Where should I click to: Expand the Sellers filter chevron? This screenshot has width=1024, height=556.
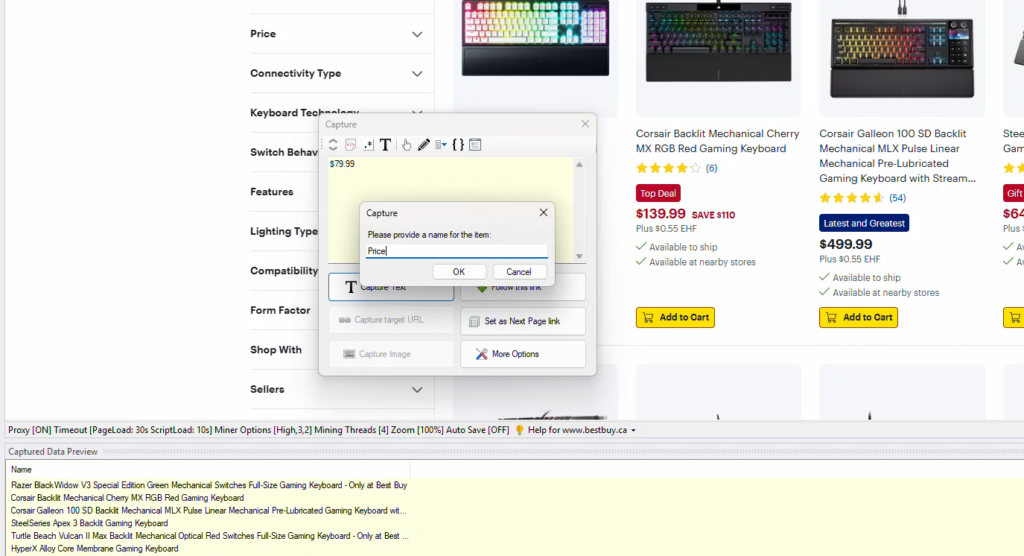[417, 390]
